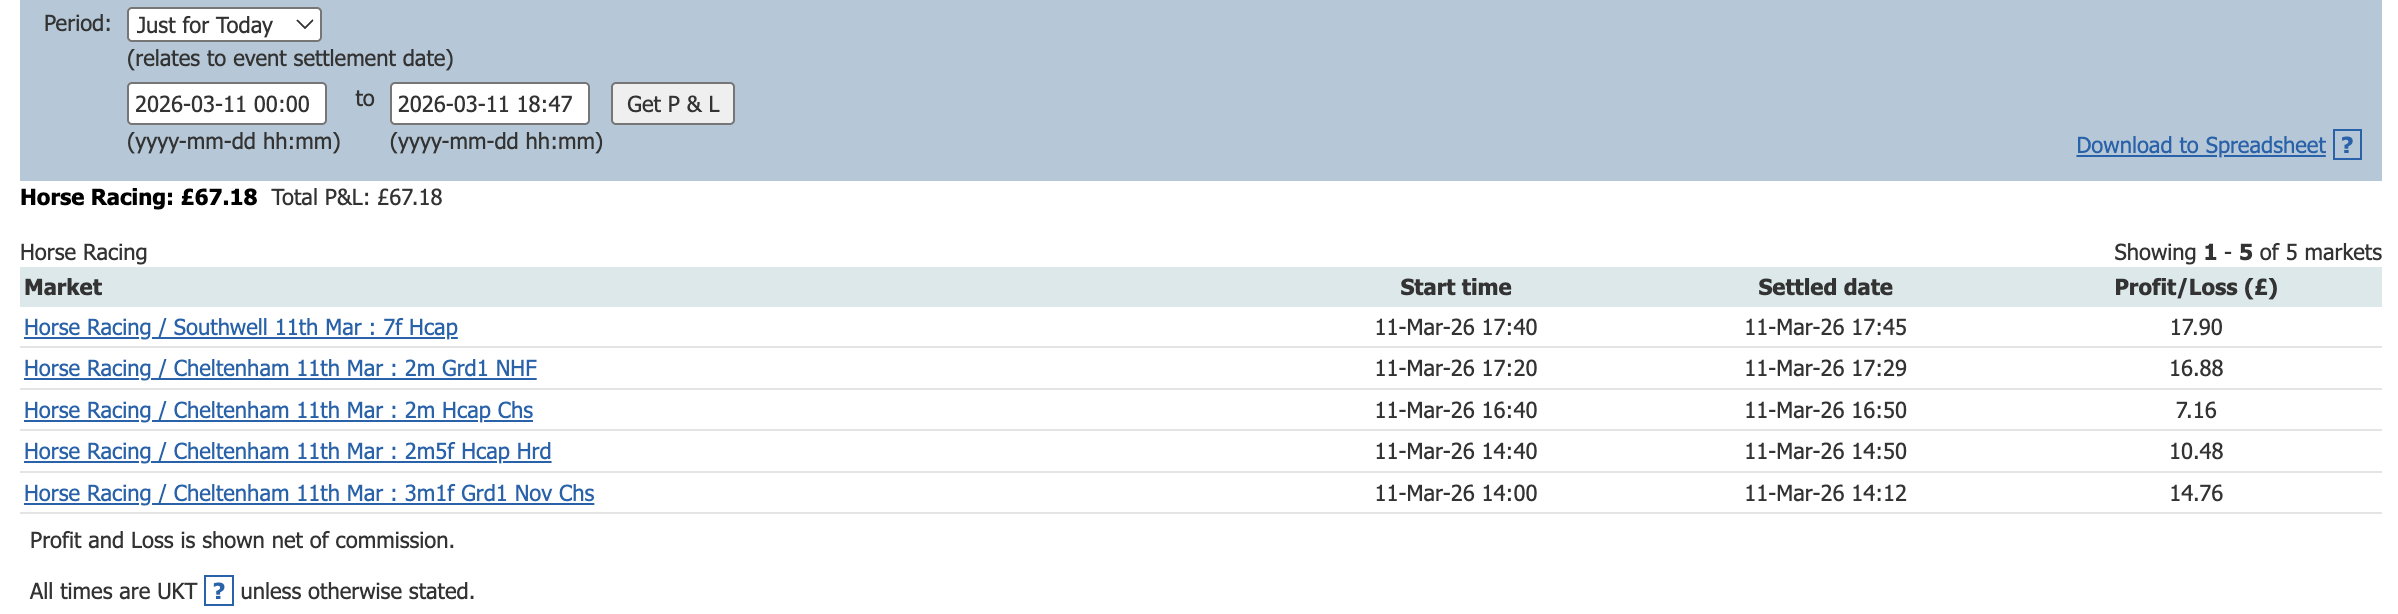The image size is (2398, 614).
Task: Click the end date field 2026-03-11 18:47
Action: pyautogui.click(x=489, y=104)
